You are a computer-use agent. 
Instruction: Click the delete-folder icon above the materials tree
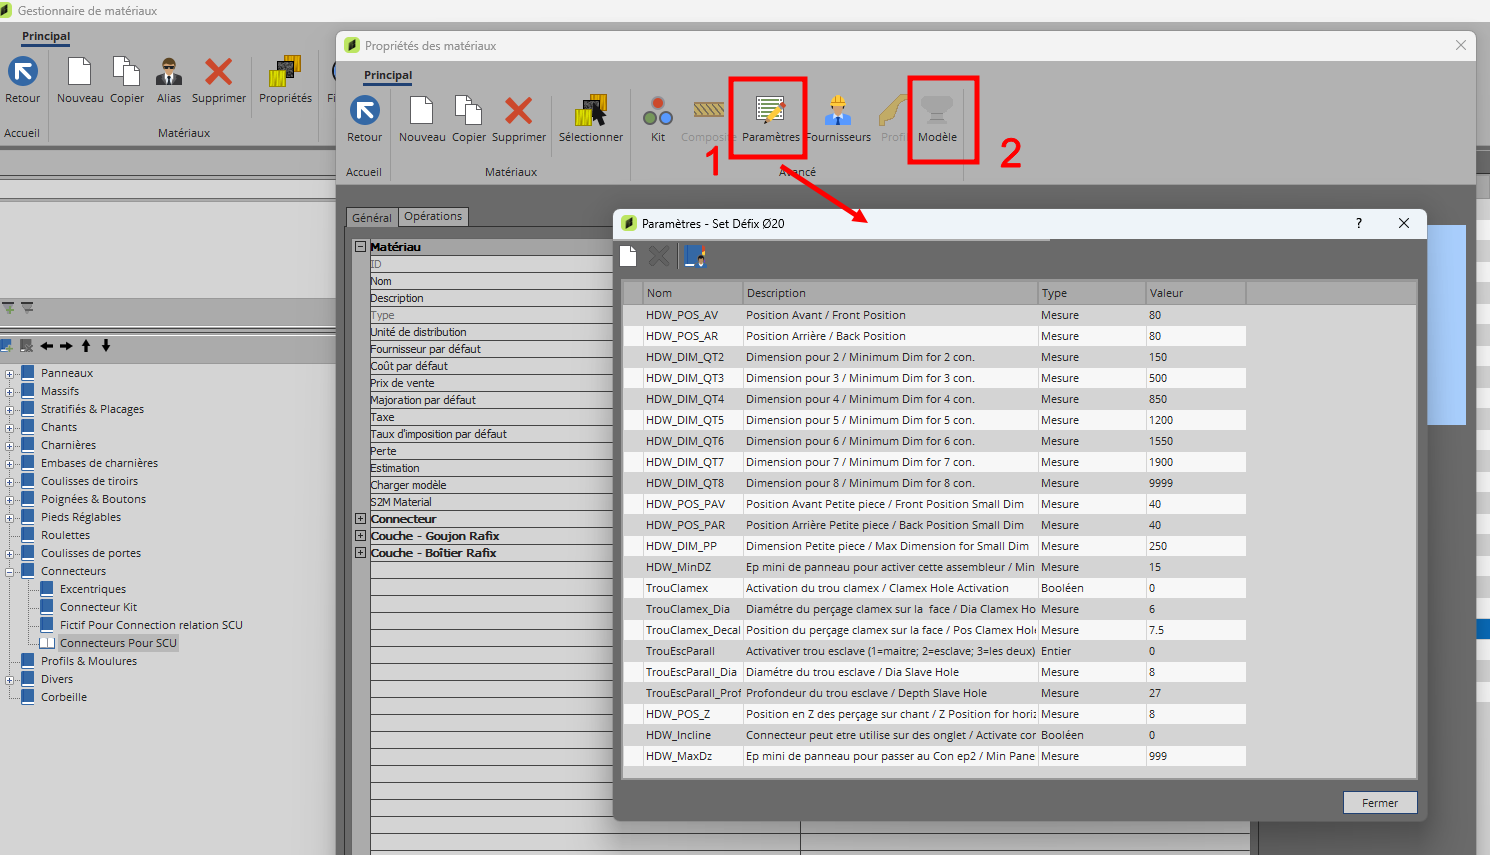[x=26, y=346]
